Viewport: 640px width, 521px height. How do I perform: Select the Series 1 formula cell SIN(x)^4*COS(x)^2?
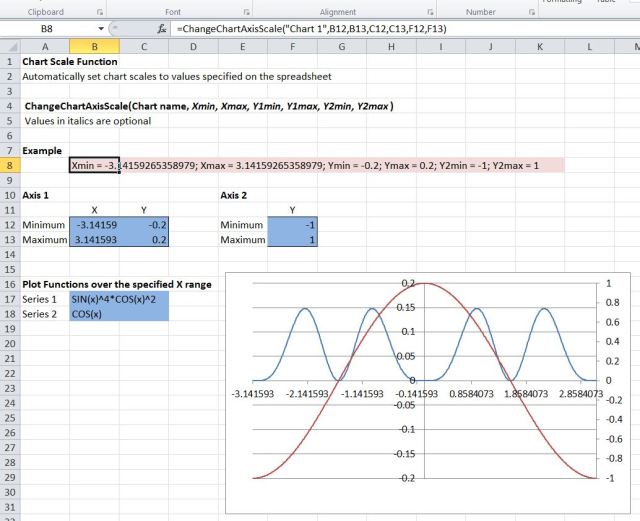tap(119, 299)
